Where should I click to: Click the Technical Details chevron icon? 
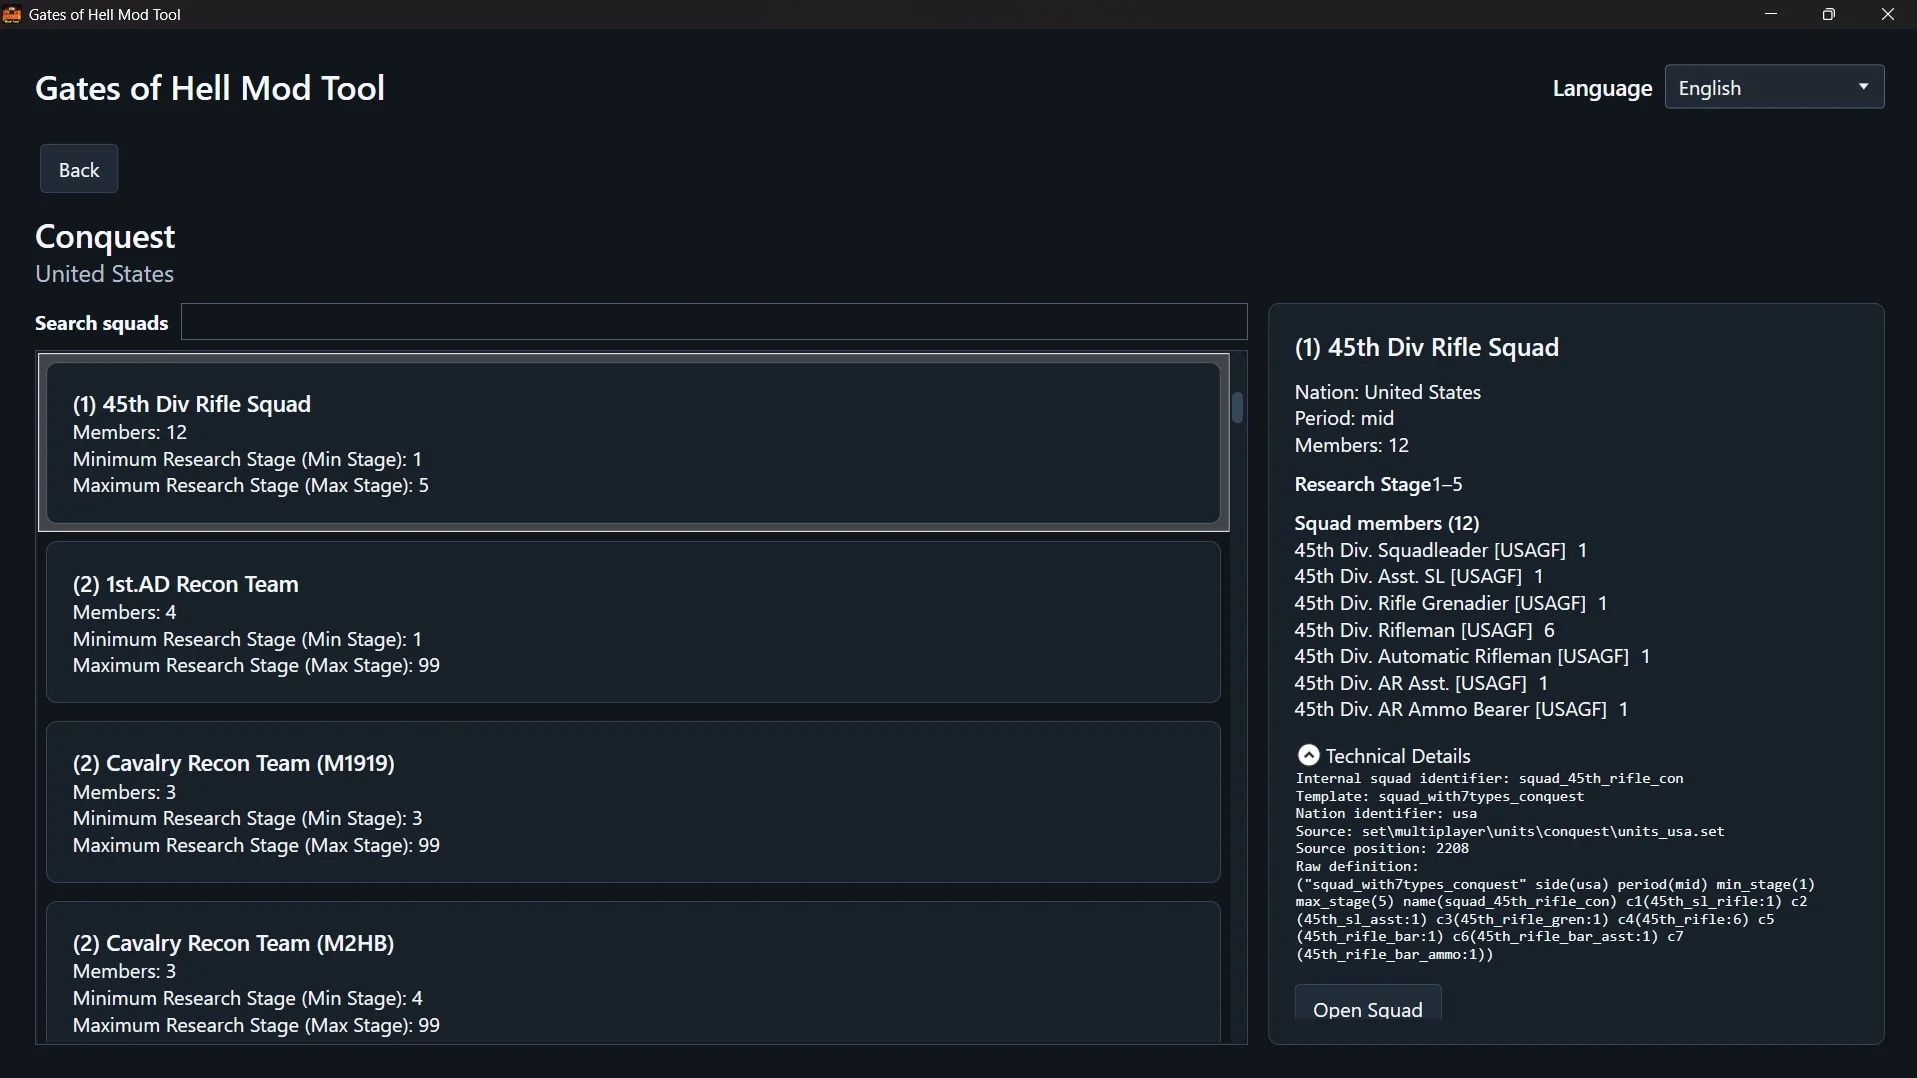1308,755
